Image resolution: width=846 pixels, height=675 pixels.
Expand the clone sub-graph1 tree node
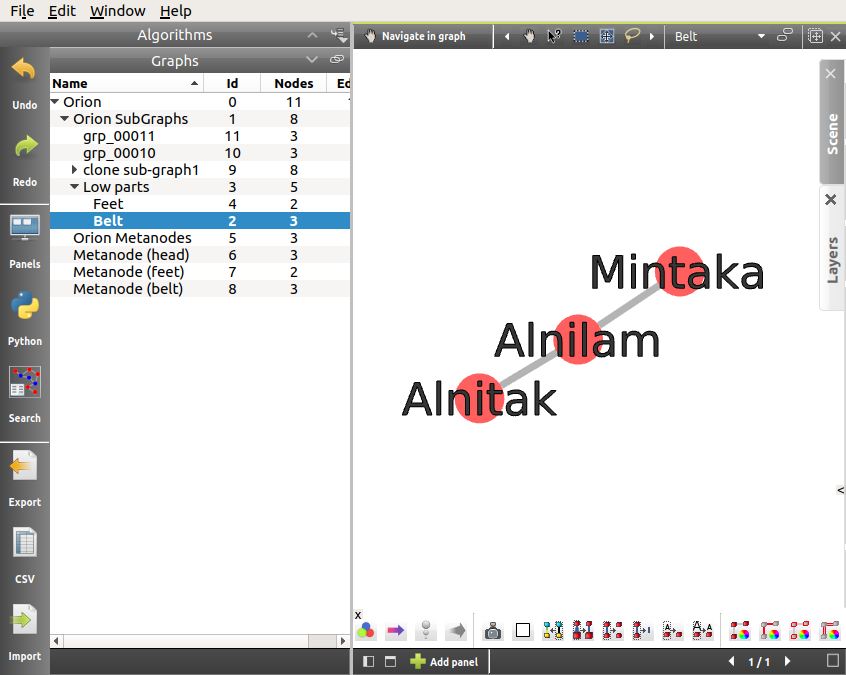pos(75,170)
